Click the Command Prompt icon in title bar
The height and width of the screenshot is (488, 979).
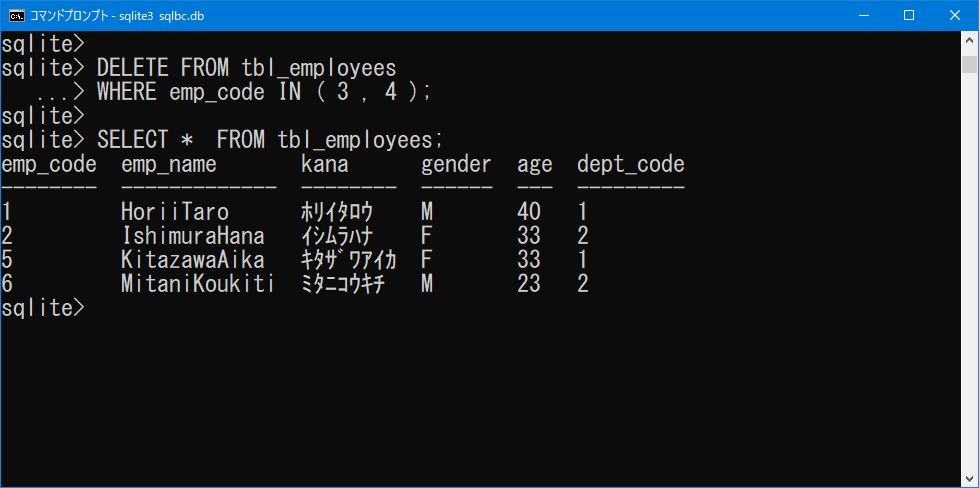(17, 16)
